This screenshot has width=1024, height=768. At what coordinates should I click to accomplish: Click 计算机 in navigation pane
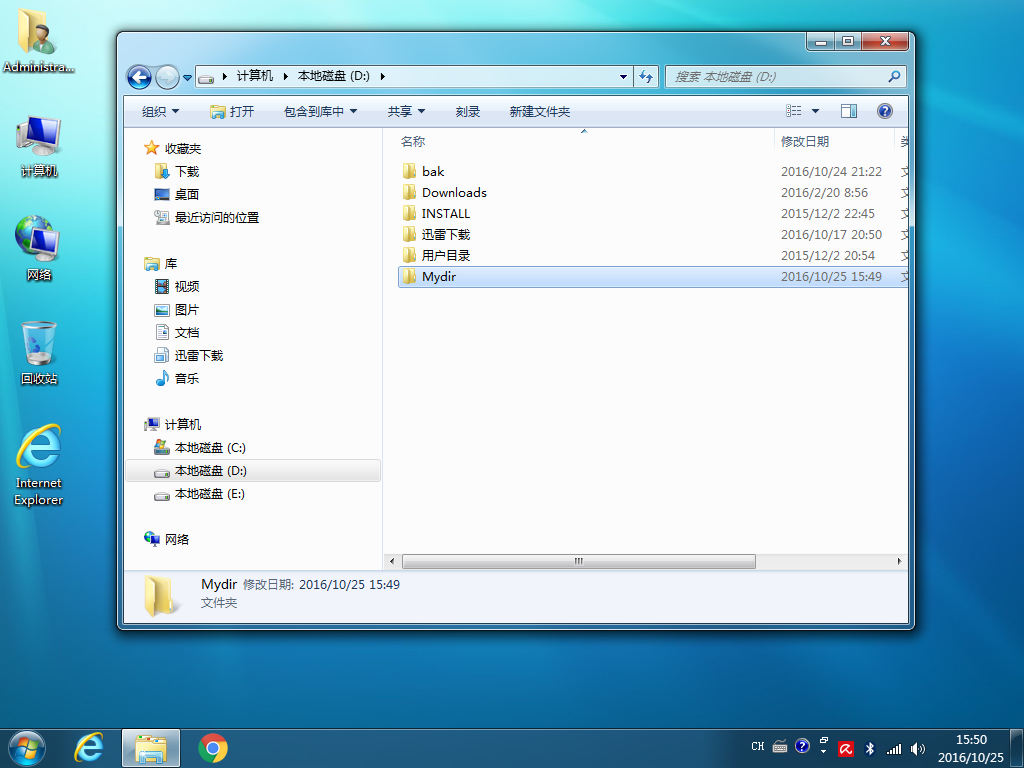pyautogui.click(x=183, y=424)
